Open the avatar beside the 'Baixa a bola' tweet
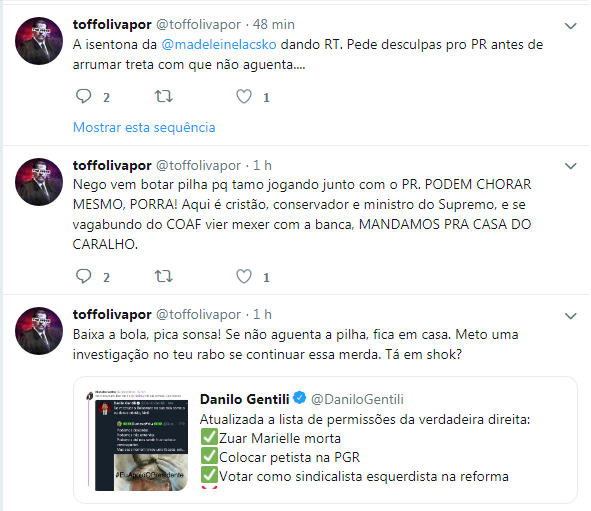This screenshot has height=511, width=591. point(39,331)
